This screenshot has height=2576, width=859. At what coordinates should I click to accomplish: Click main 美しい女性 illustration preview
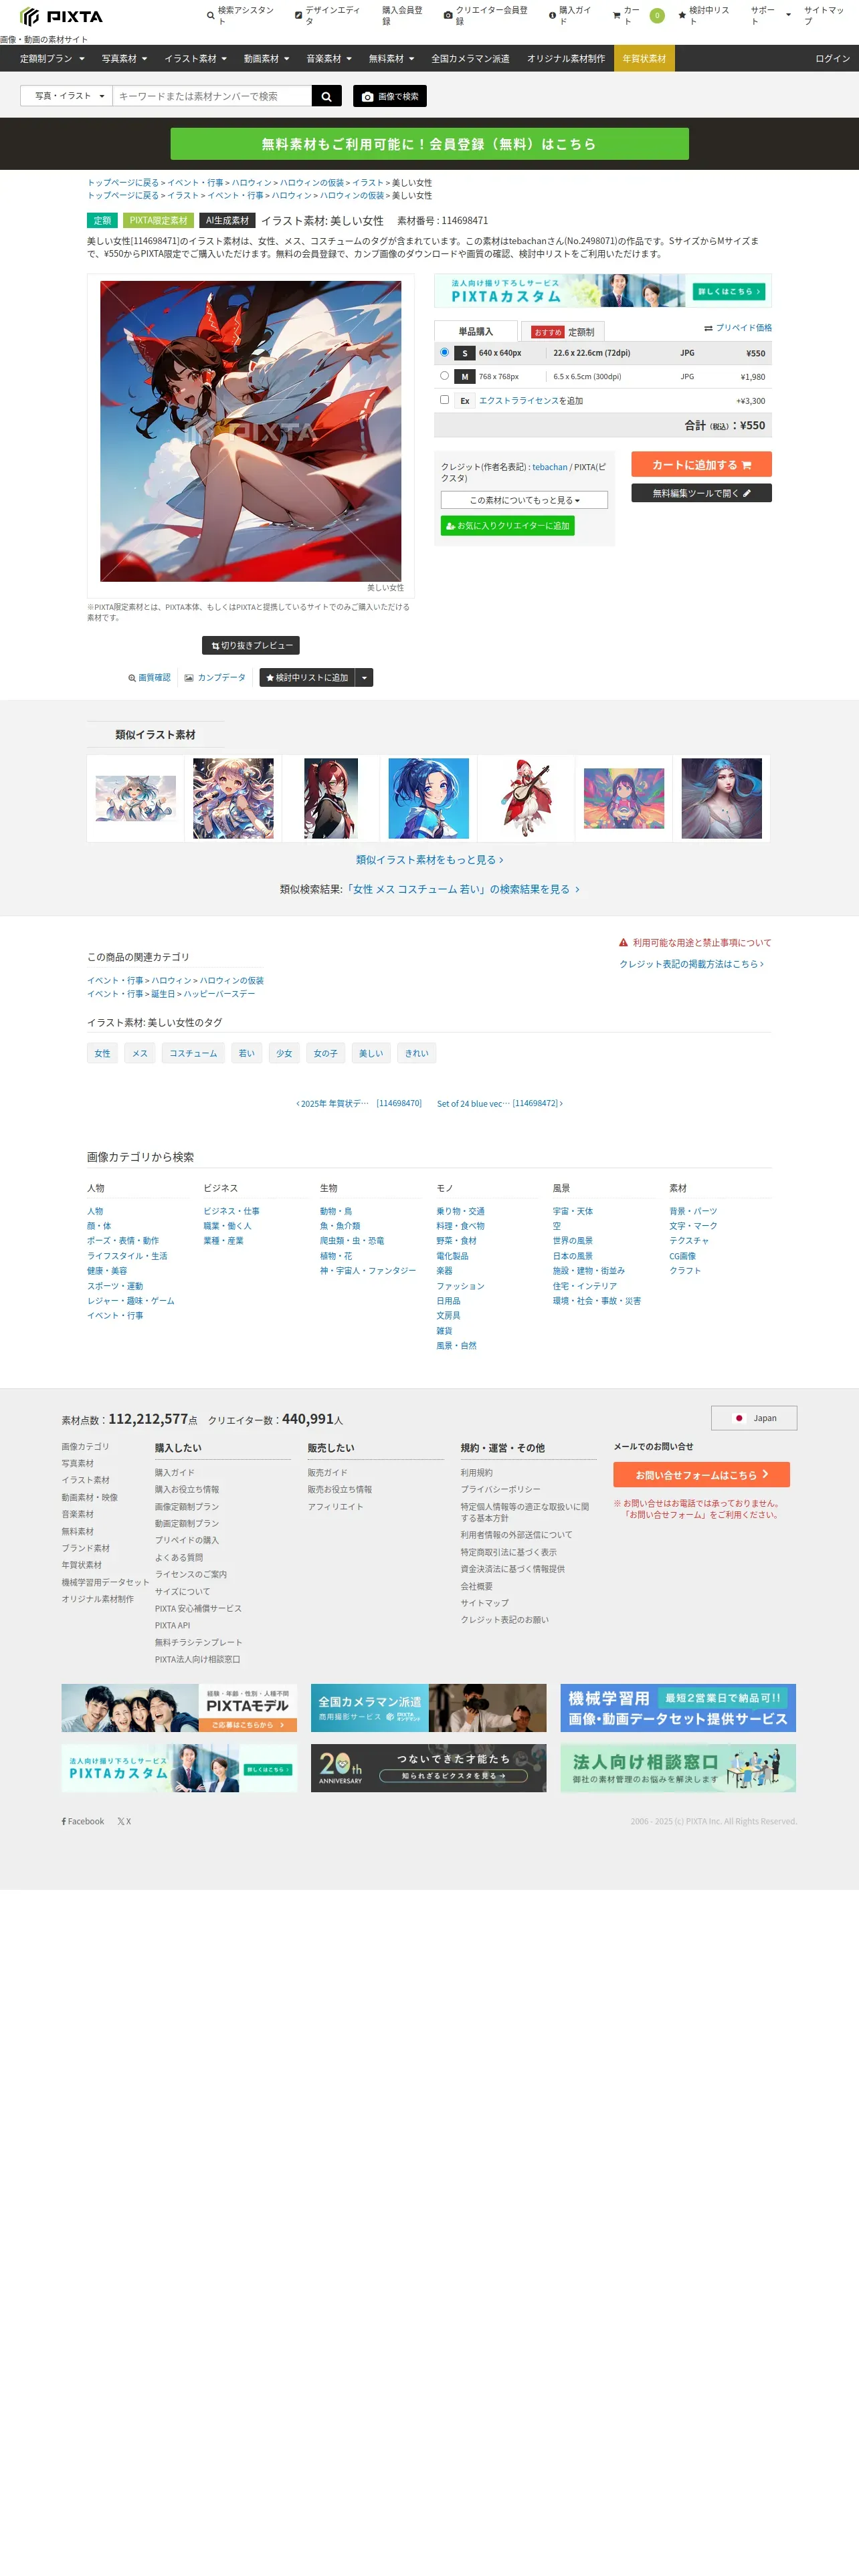click(x=250, y=431)
